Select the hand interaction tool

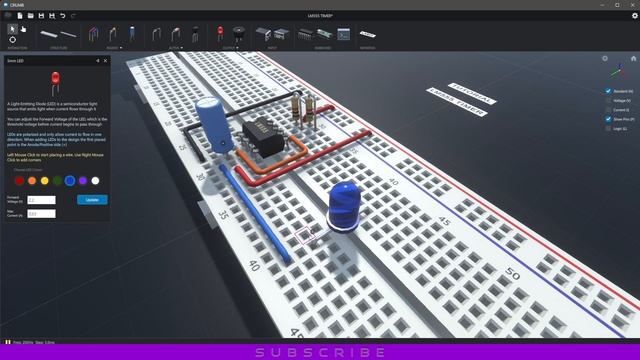pos(23,29)
